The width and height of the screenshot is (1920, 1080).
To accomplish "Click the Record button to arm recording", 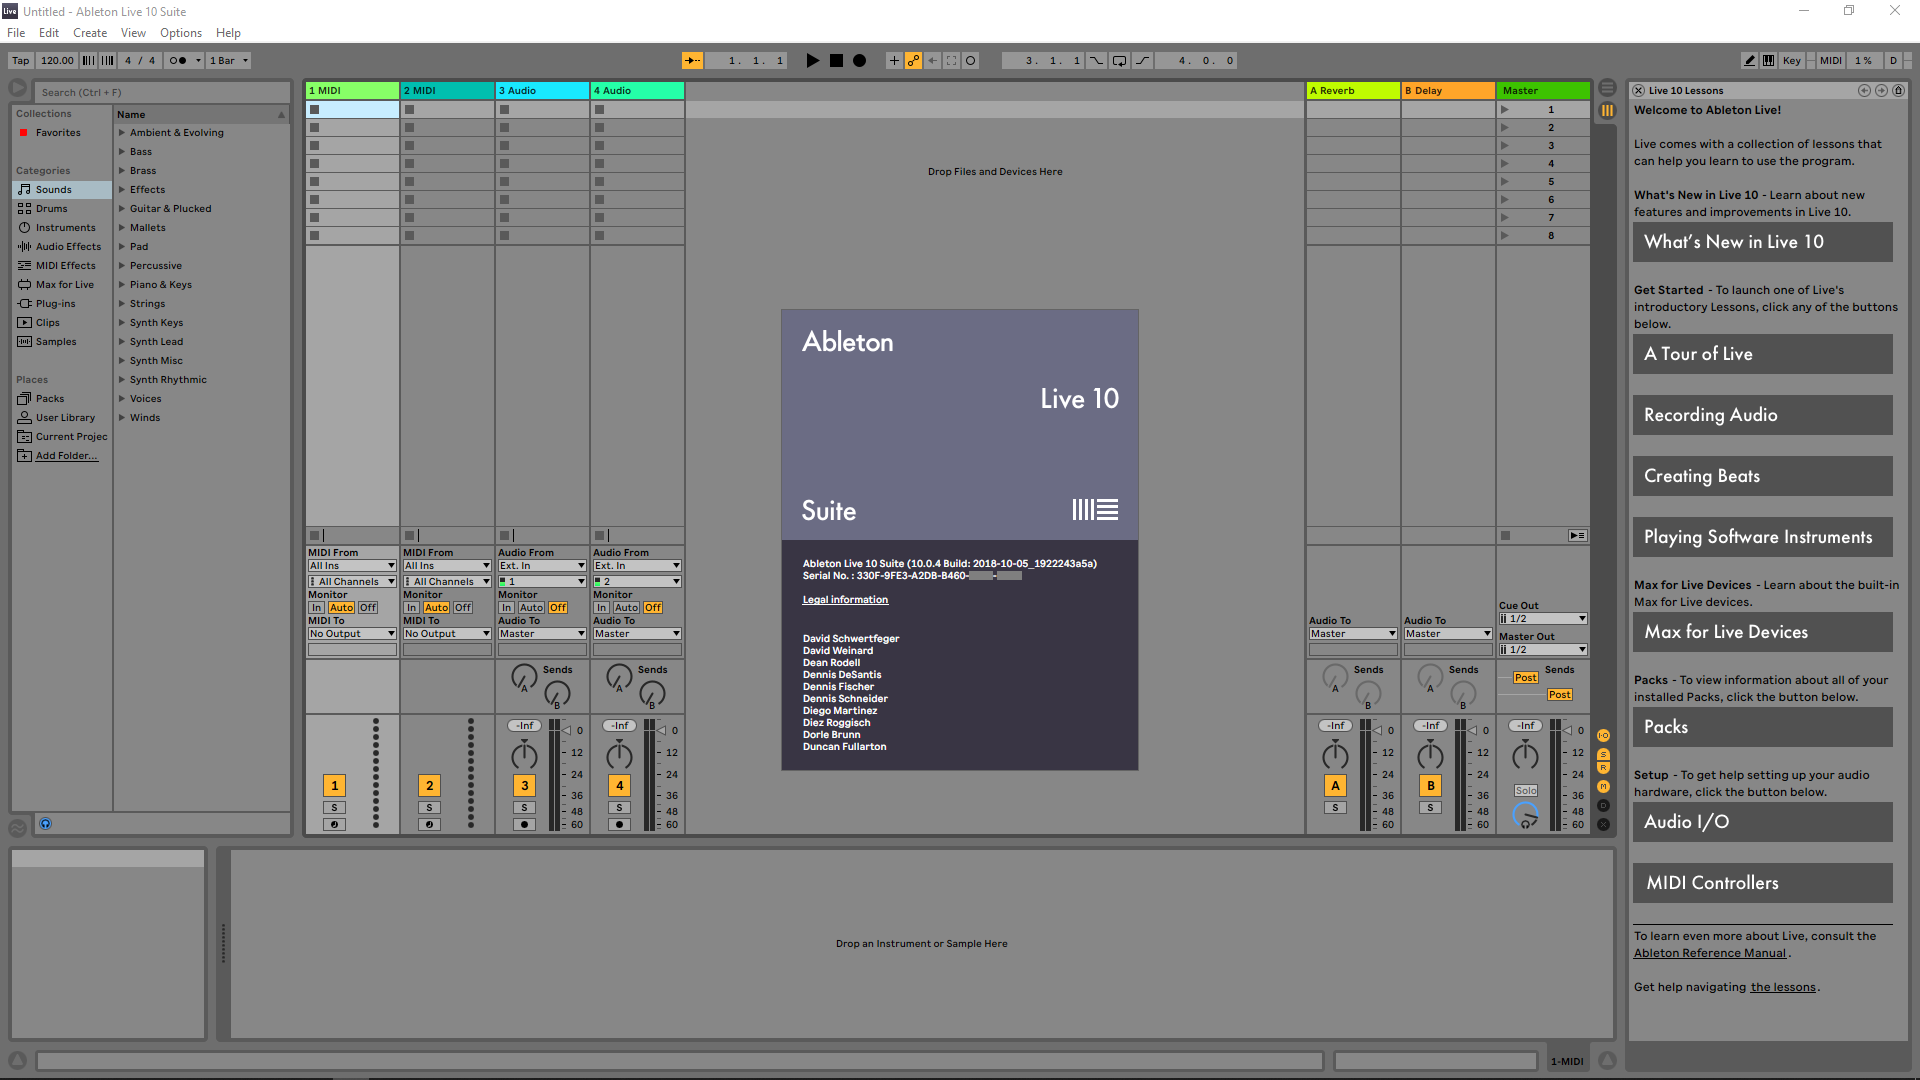I will pos(857,59).
